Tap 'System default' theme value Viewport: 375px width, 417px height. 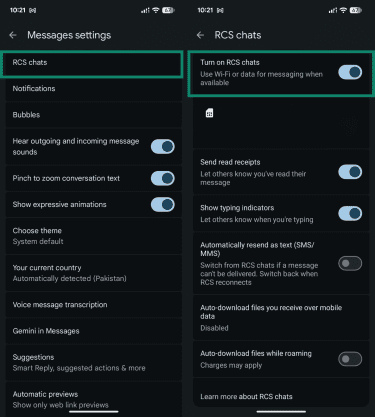click(x=38, y=242)
